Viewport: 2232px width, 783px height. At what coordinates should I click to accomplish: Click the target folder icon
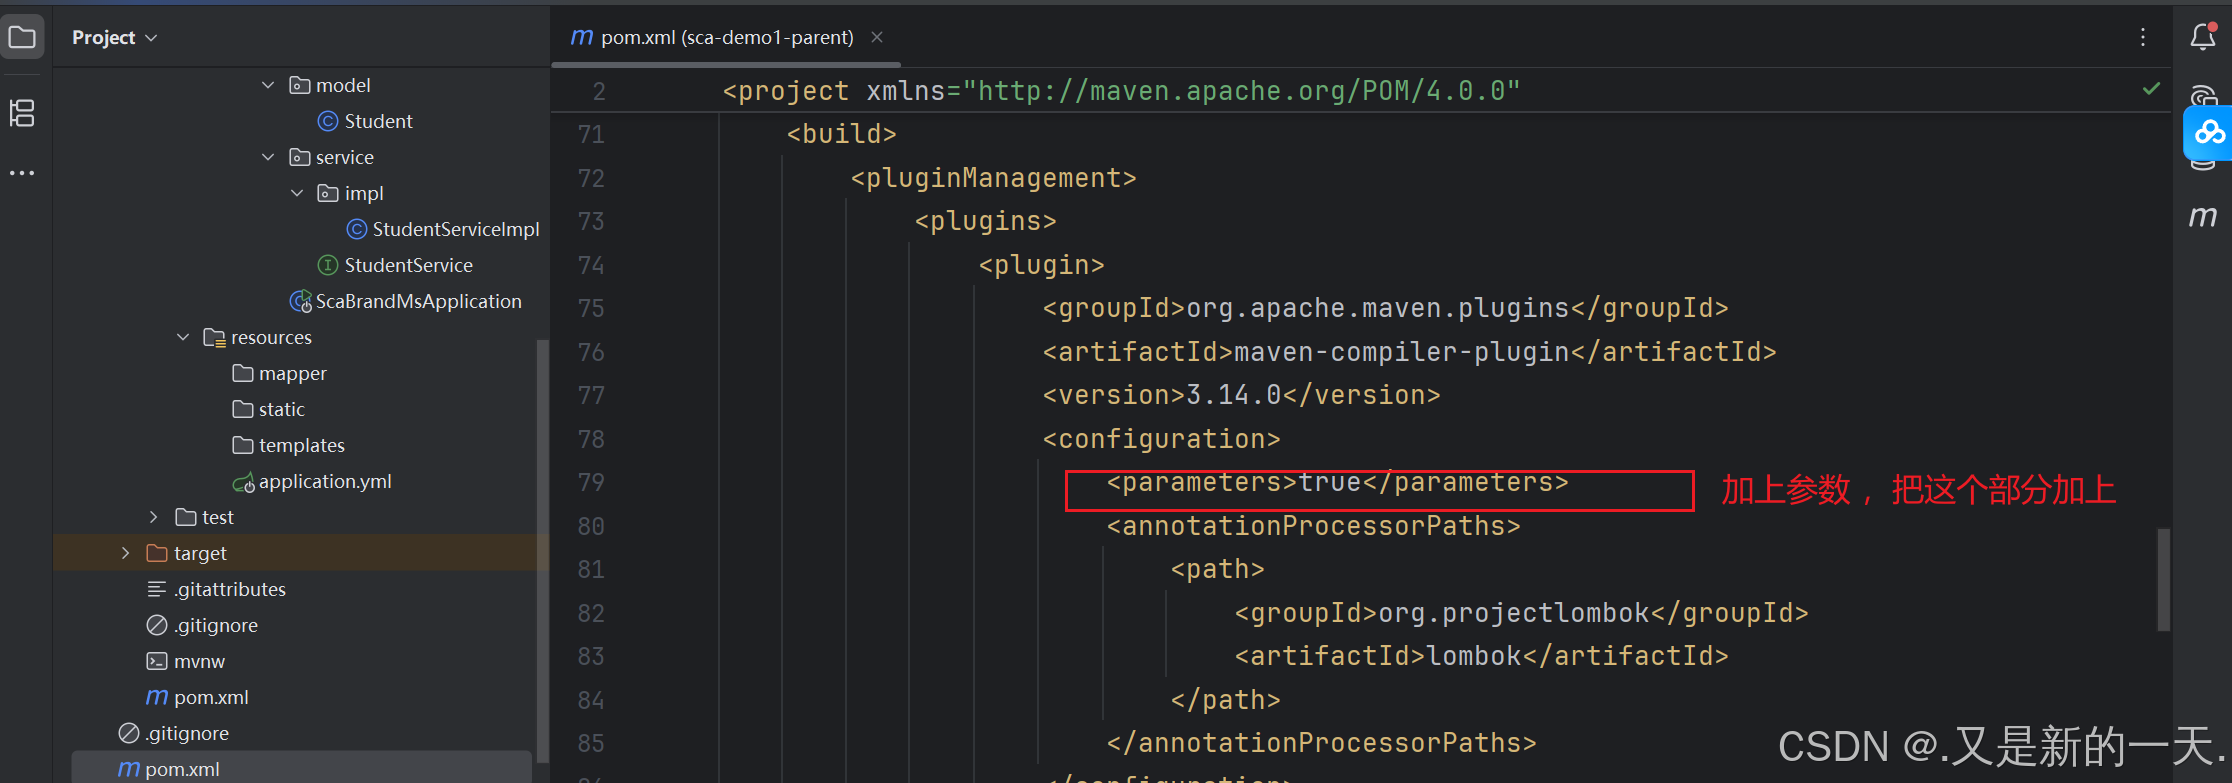click(x=157, y=553)
